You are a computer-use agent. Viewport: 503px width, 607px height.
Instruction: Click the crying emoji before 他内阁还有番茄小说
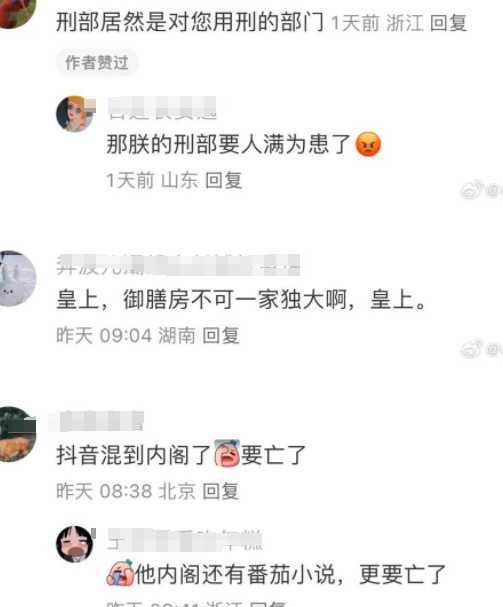click(120, 572)
